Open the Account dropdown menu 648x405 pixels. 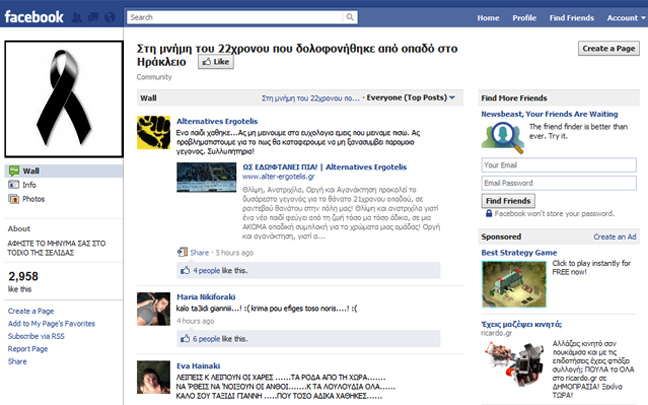[x=622, y=18]
